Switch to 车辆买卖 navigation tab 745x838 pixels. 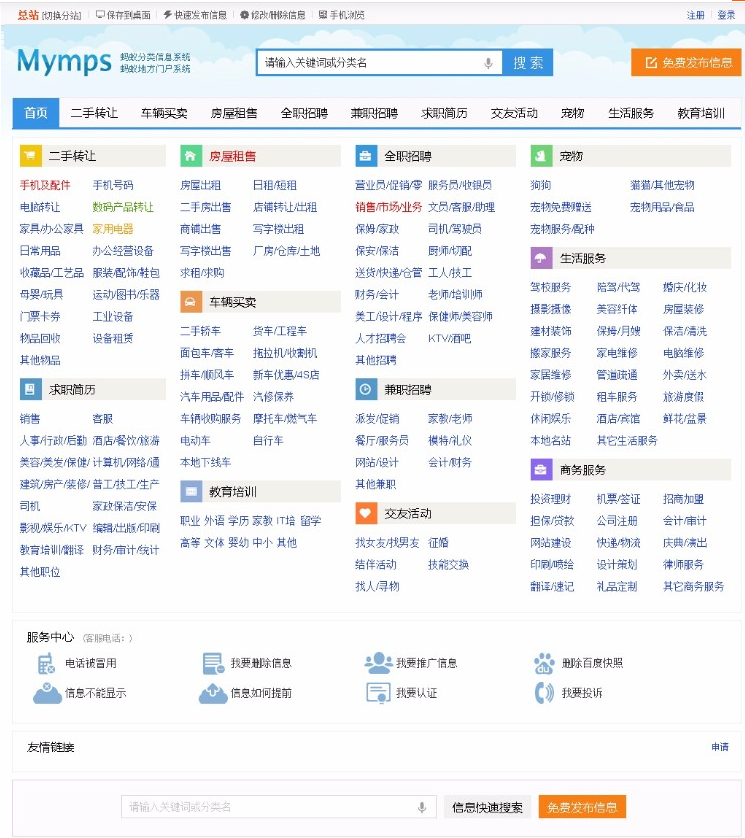[x=164, y=113]
